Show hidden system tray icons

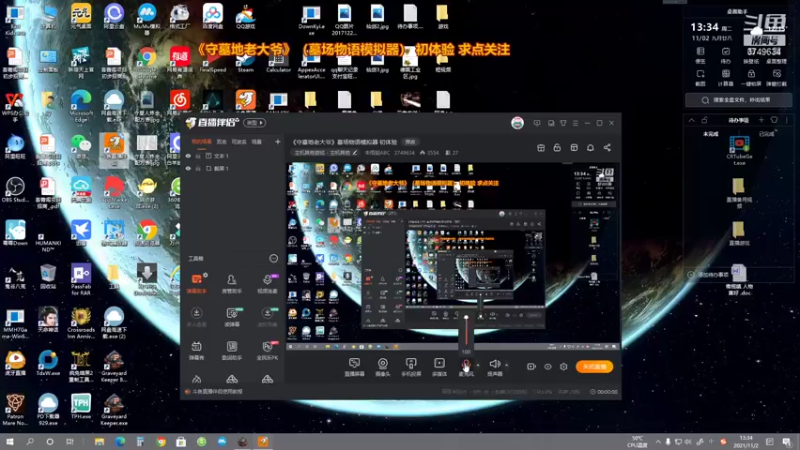[658, 442]
